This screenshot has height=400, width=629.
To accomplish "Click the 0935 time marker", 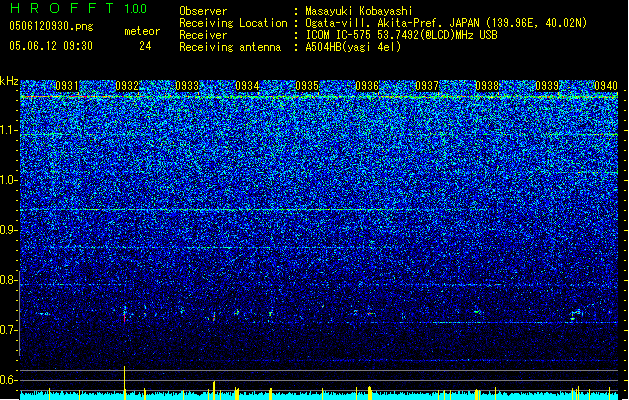I will coord(307,86).
